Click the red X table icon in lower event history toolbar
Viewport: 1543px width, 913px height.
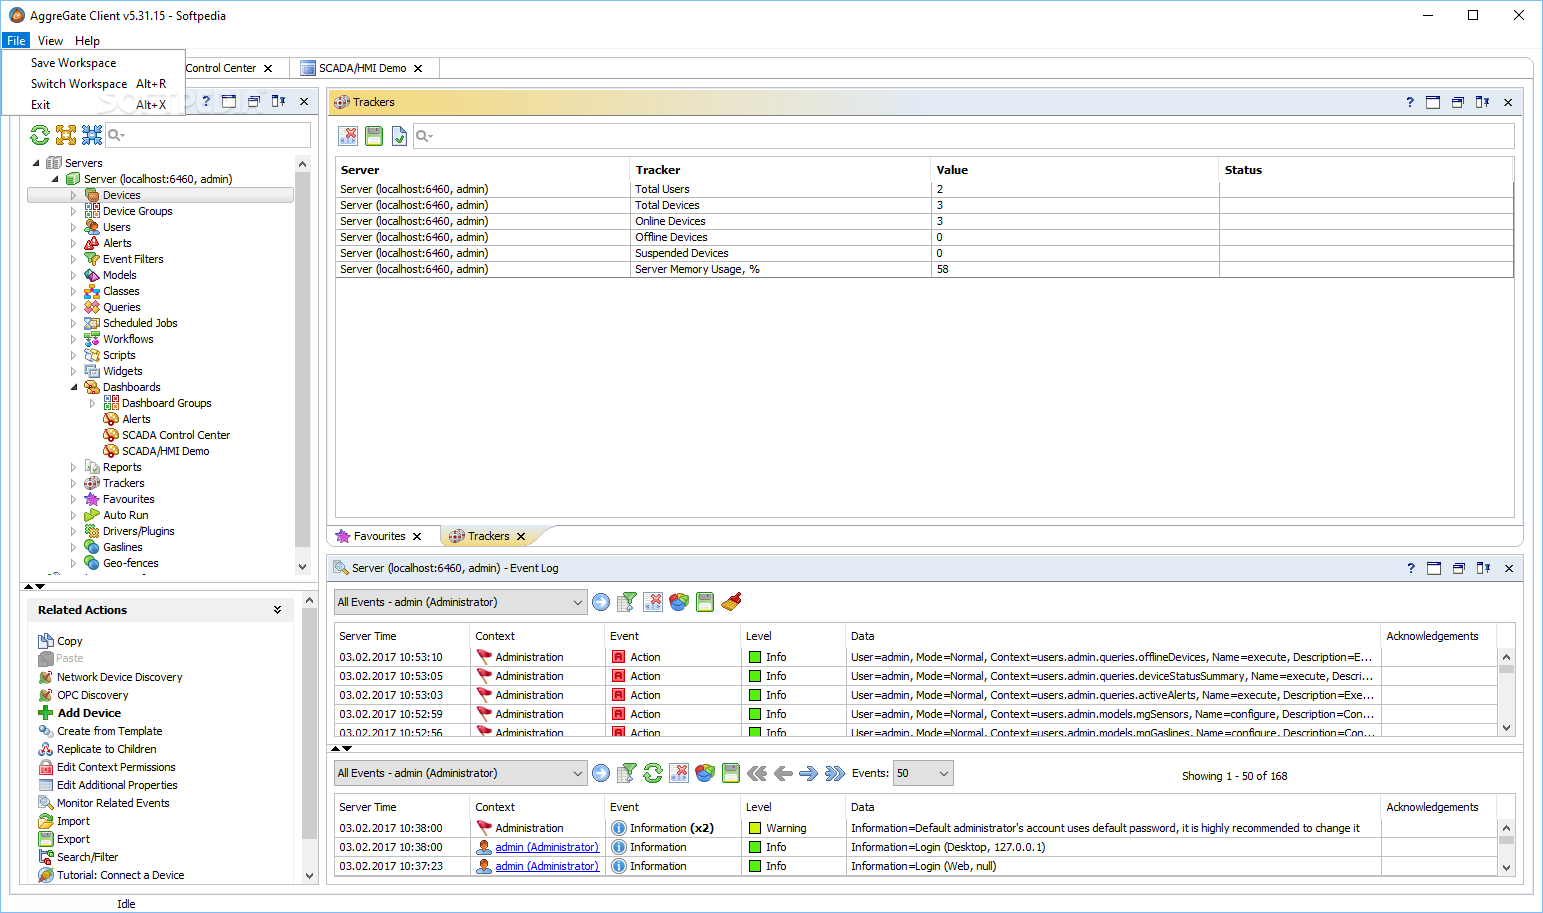click(x=679, y=773)
